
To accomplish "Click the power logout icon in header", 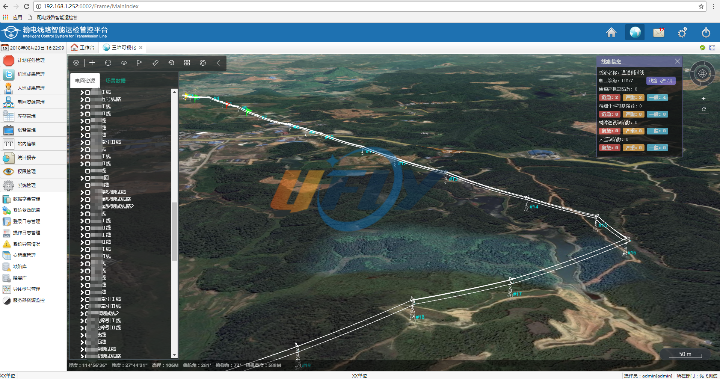I will [706, 32].
